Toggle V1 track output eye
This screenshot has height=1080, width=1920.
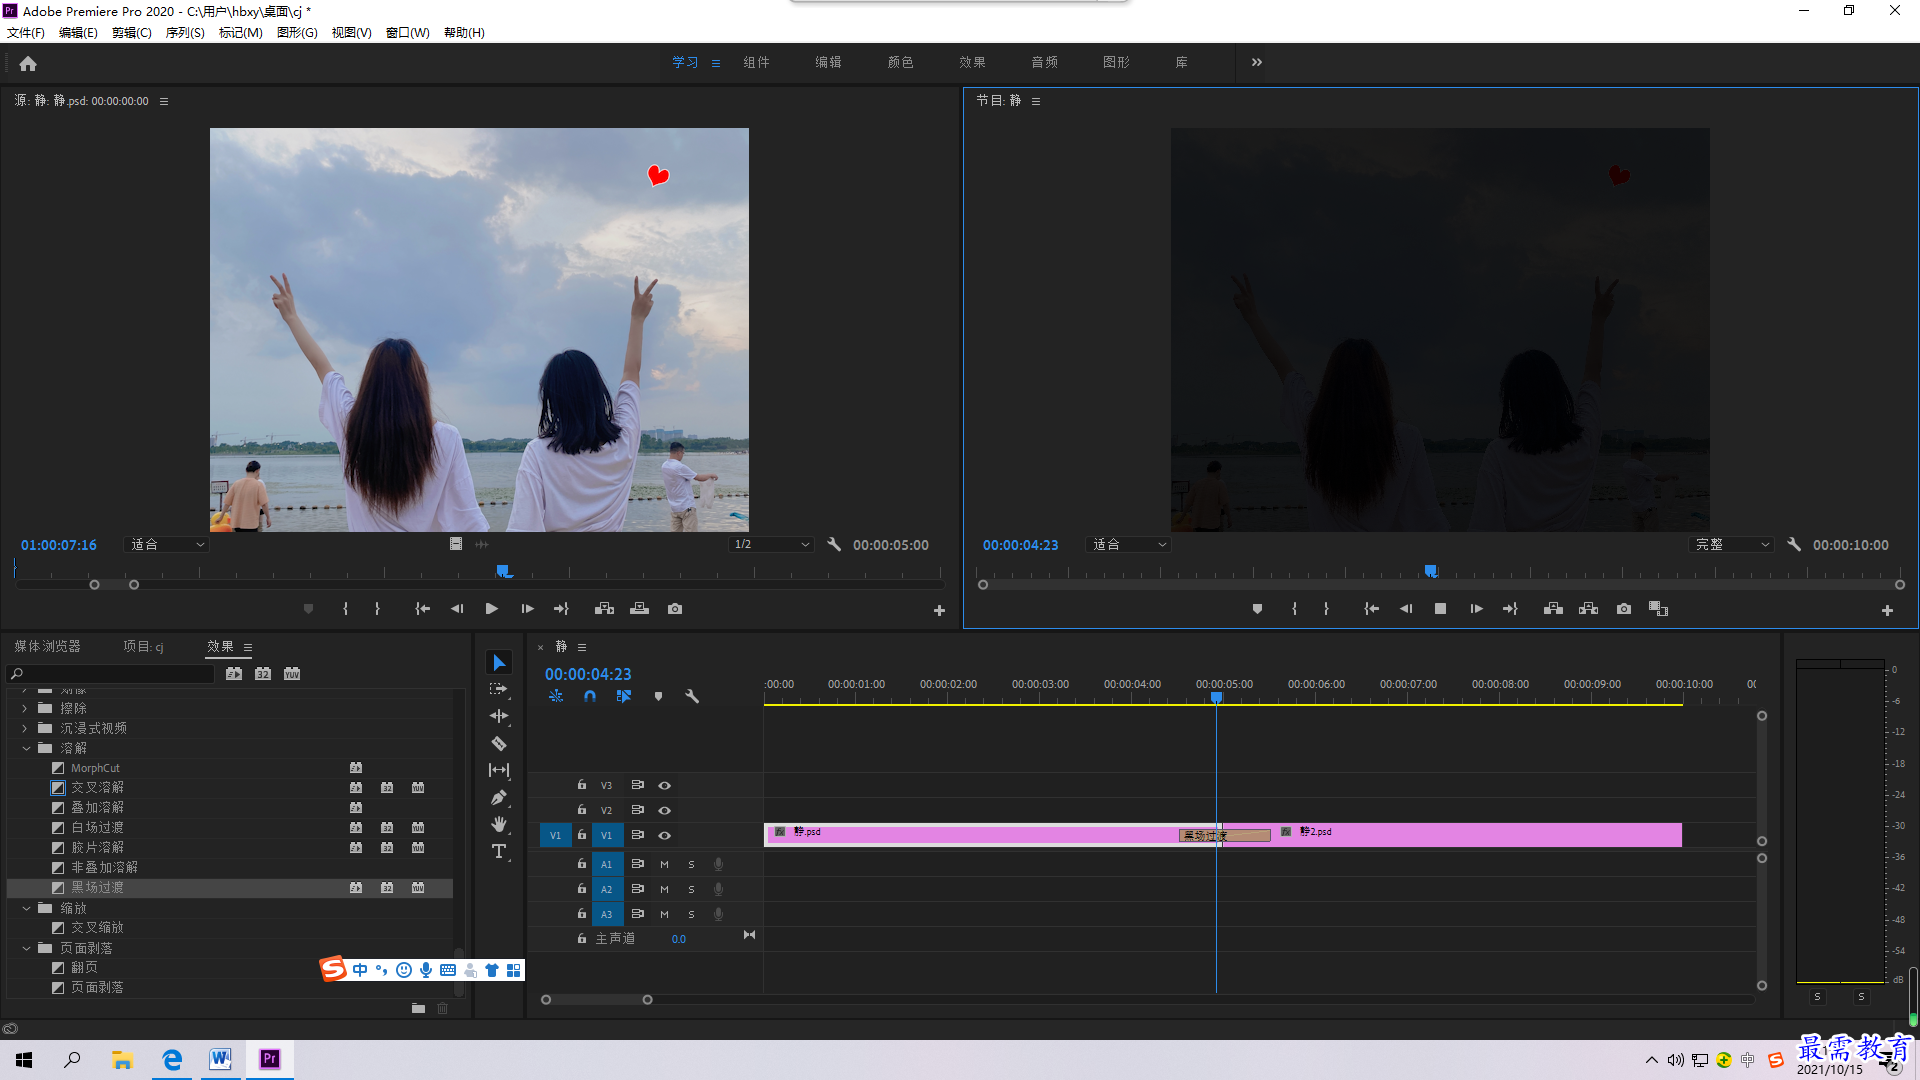[664, 836]
